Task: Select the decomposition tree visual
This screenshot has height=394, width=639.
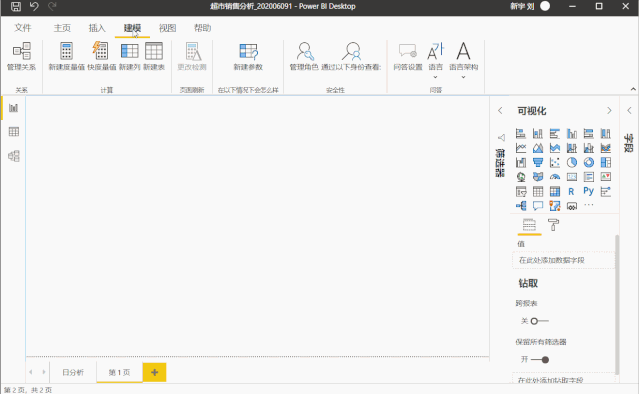Action: click(x=521, y=206)
